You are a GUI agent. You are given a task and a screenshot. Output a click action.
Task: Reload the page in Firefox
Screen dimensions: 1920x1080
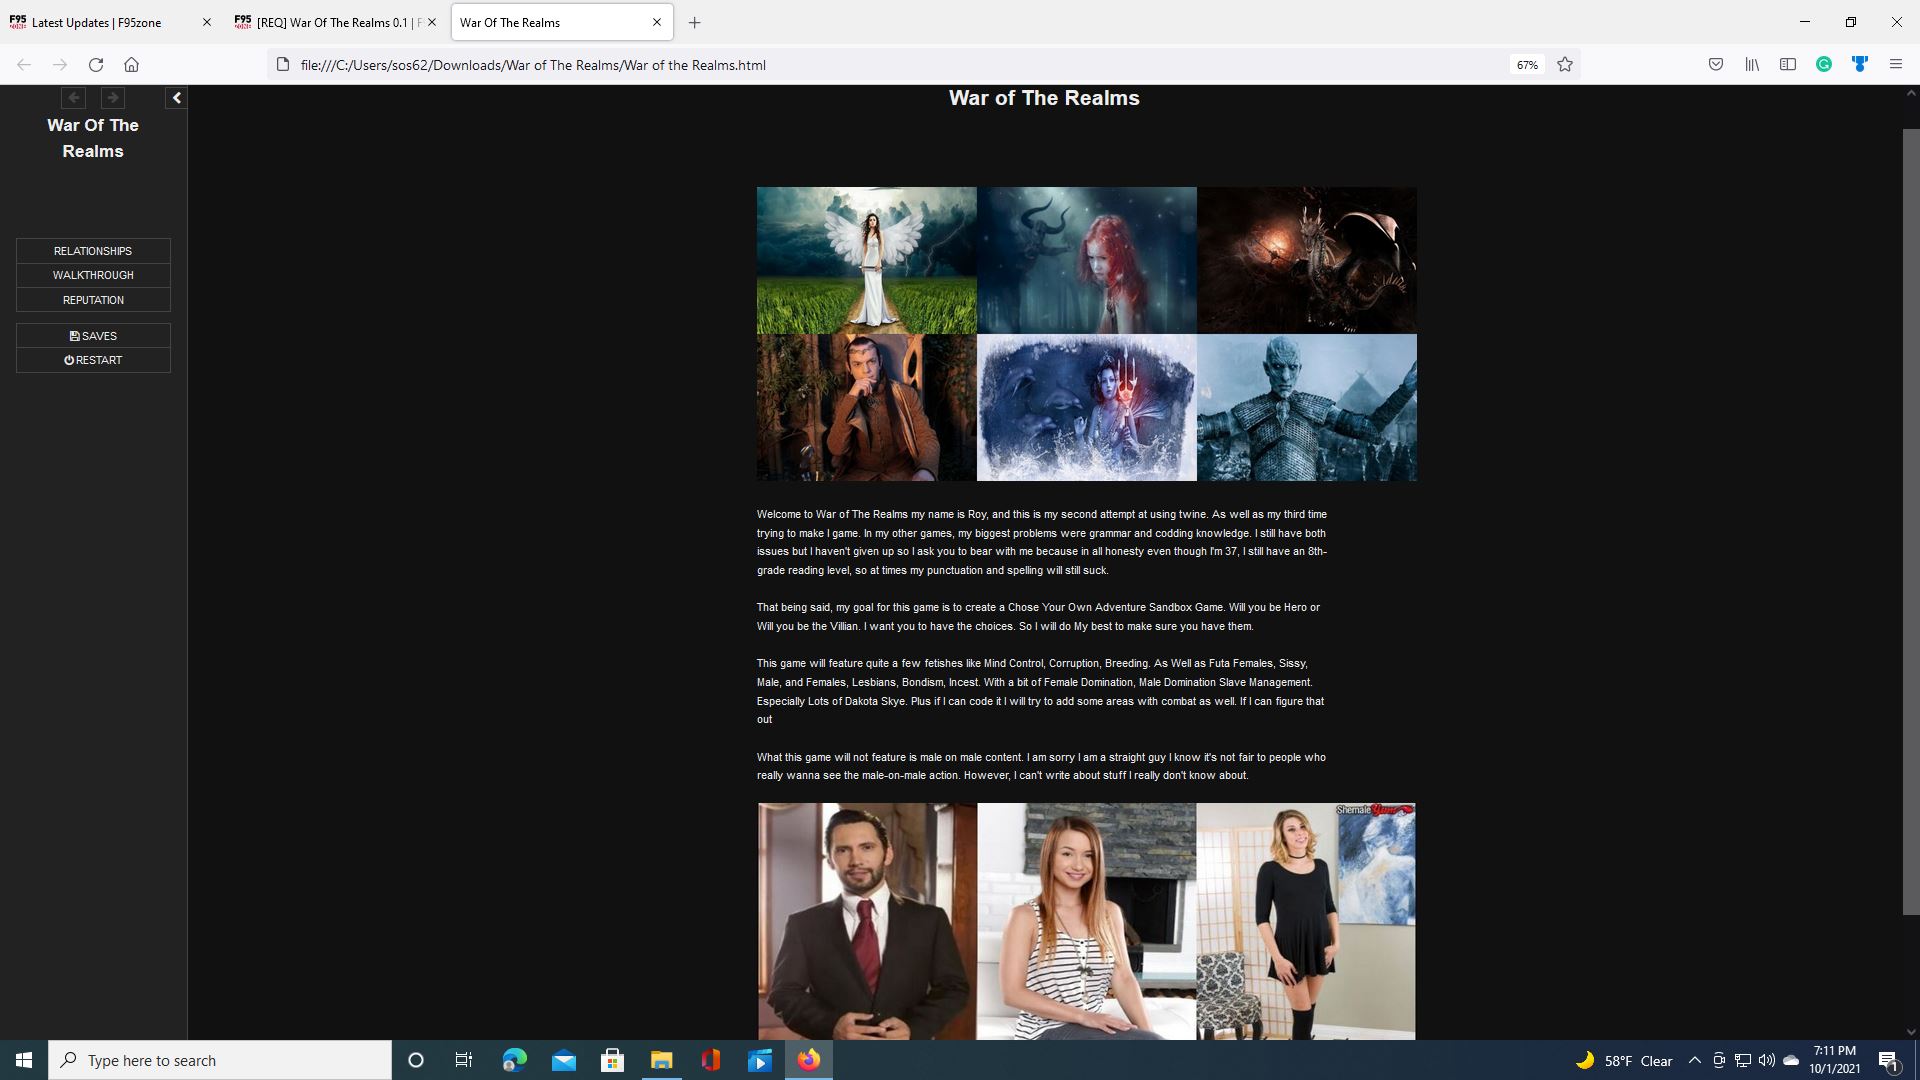[96, 65]
